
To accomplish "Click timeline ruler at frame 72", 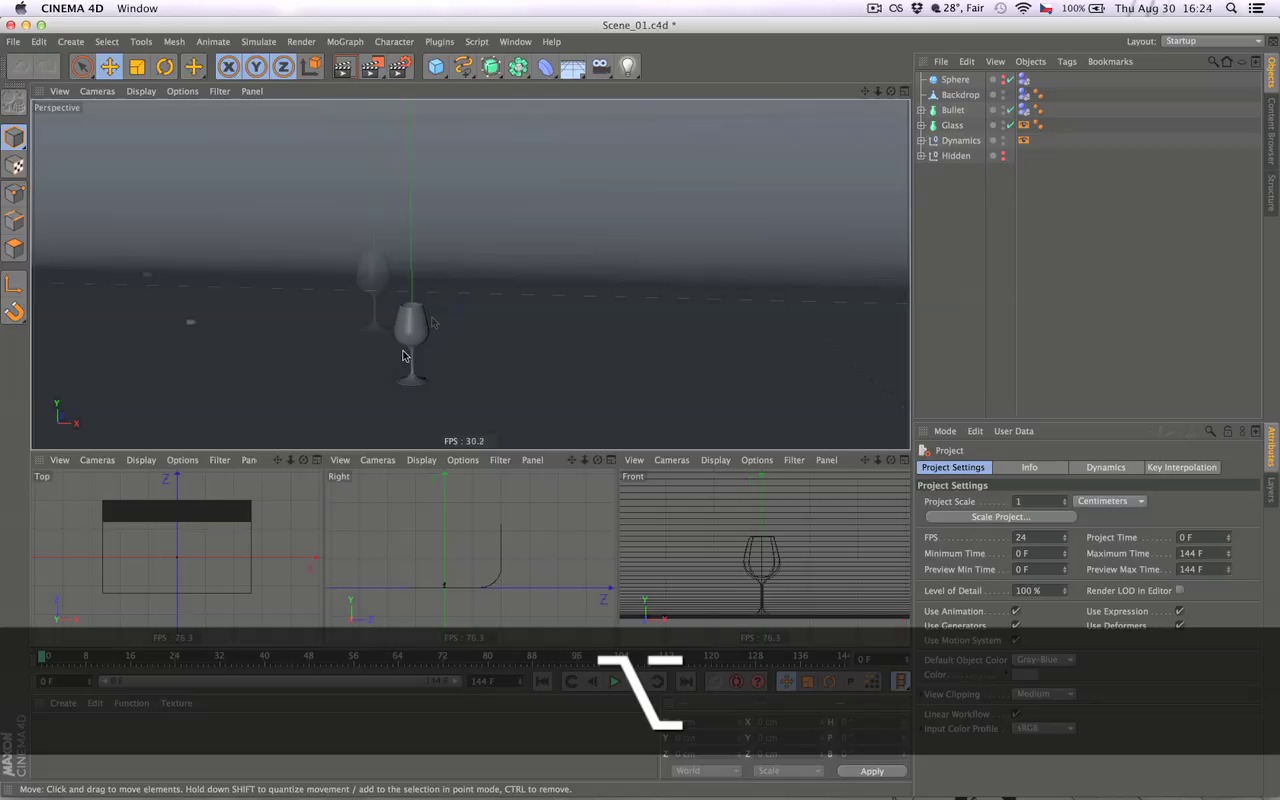I will coord(442,656).
